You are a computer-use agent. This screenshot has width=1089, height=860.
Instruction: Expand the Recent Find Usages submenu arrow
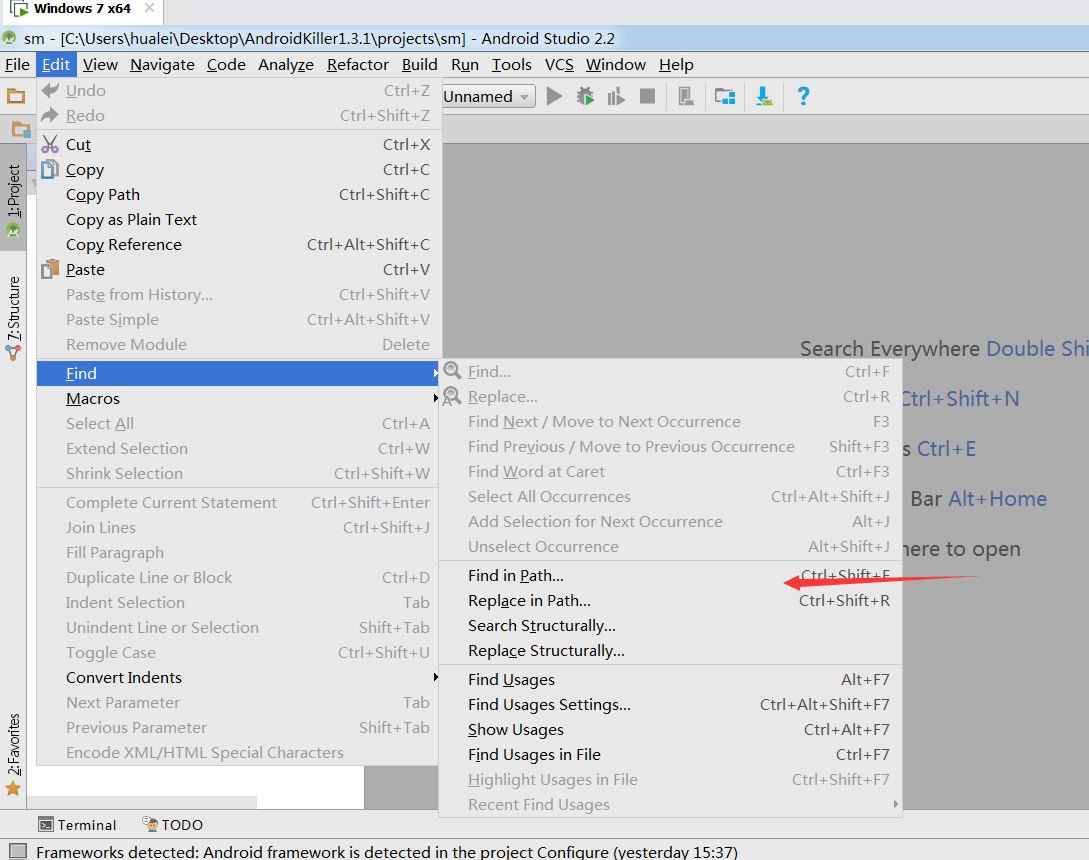click(x=895, y=804)
